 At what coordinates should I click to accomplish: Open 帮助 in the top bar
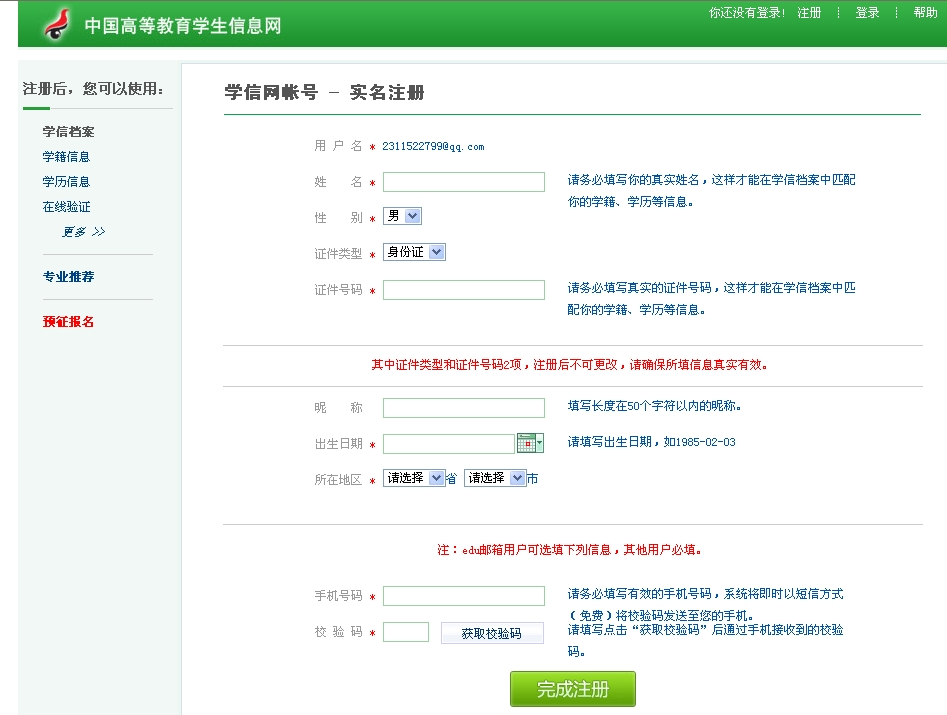925,13
